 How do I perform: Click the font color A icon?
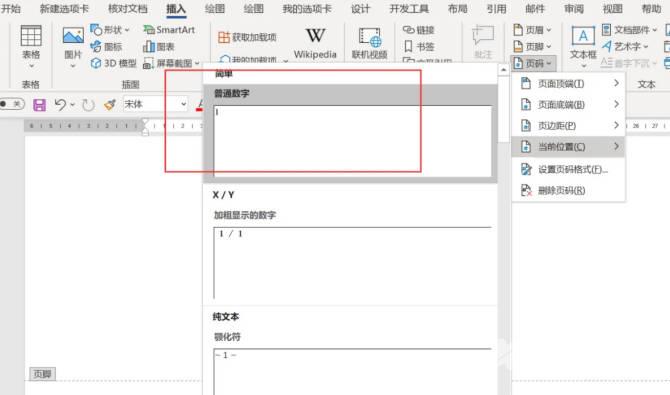[200, 105]
